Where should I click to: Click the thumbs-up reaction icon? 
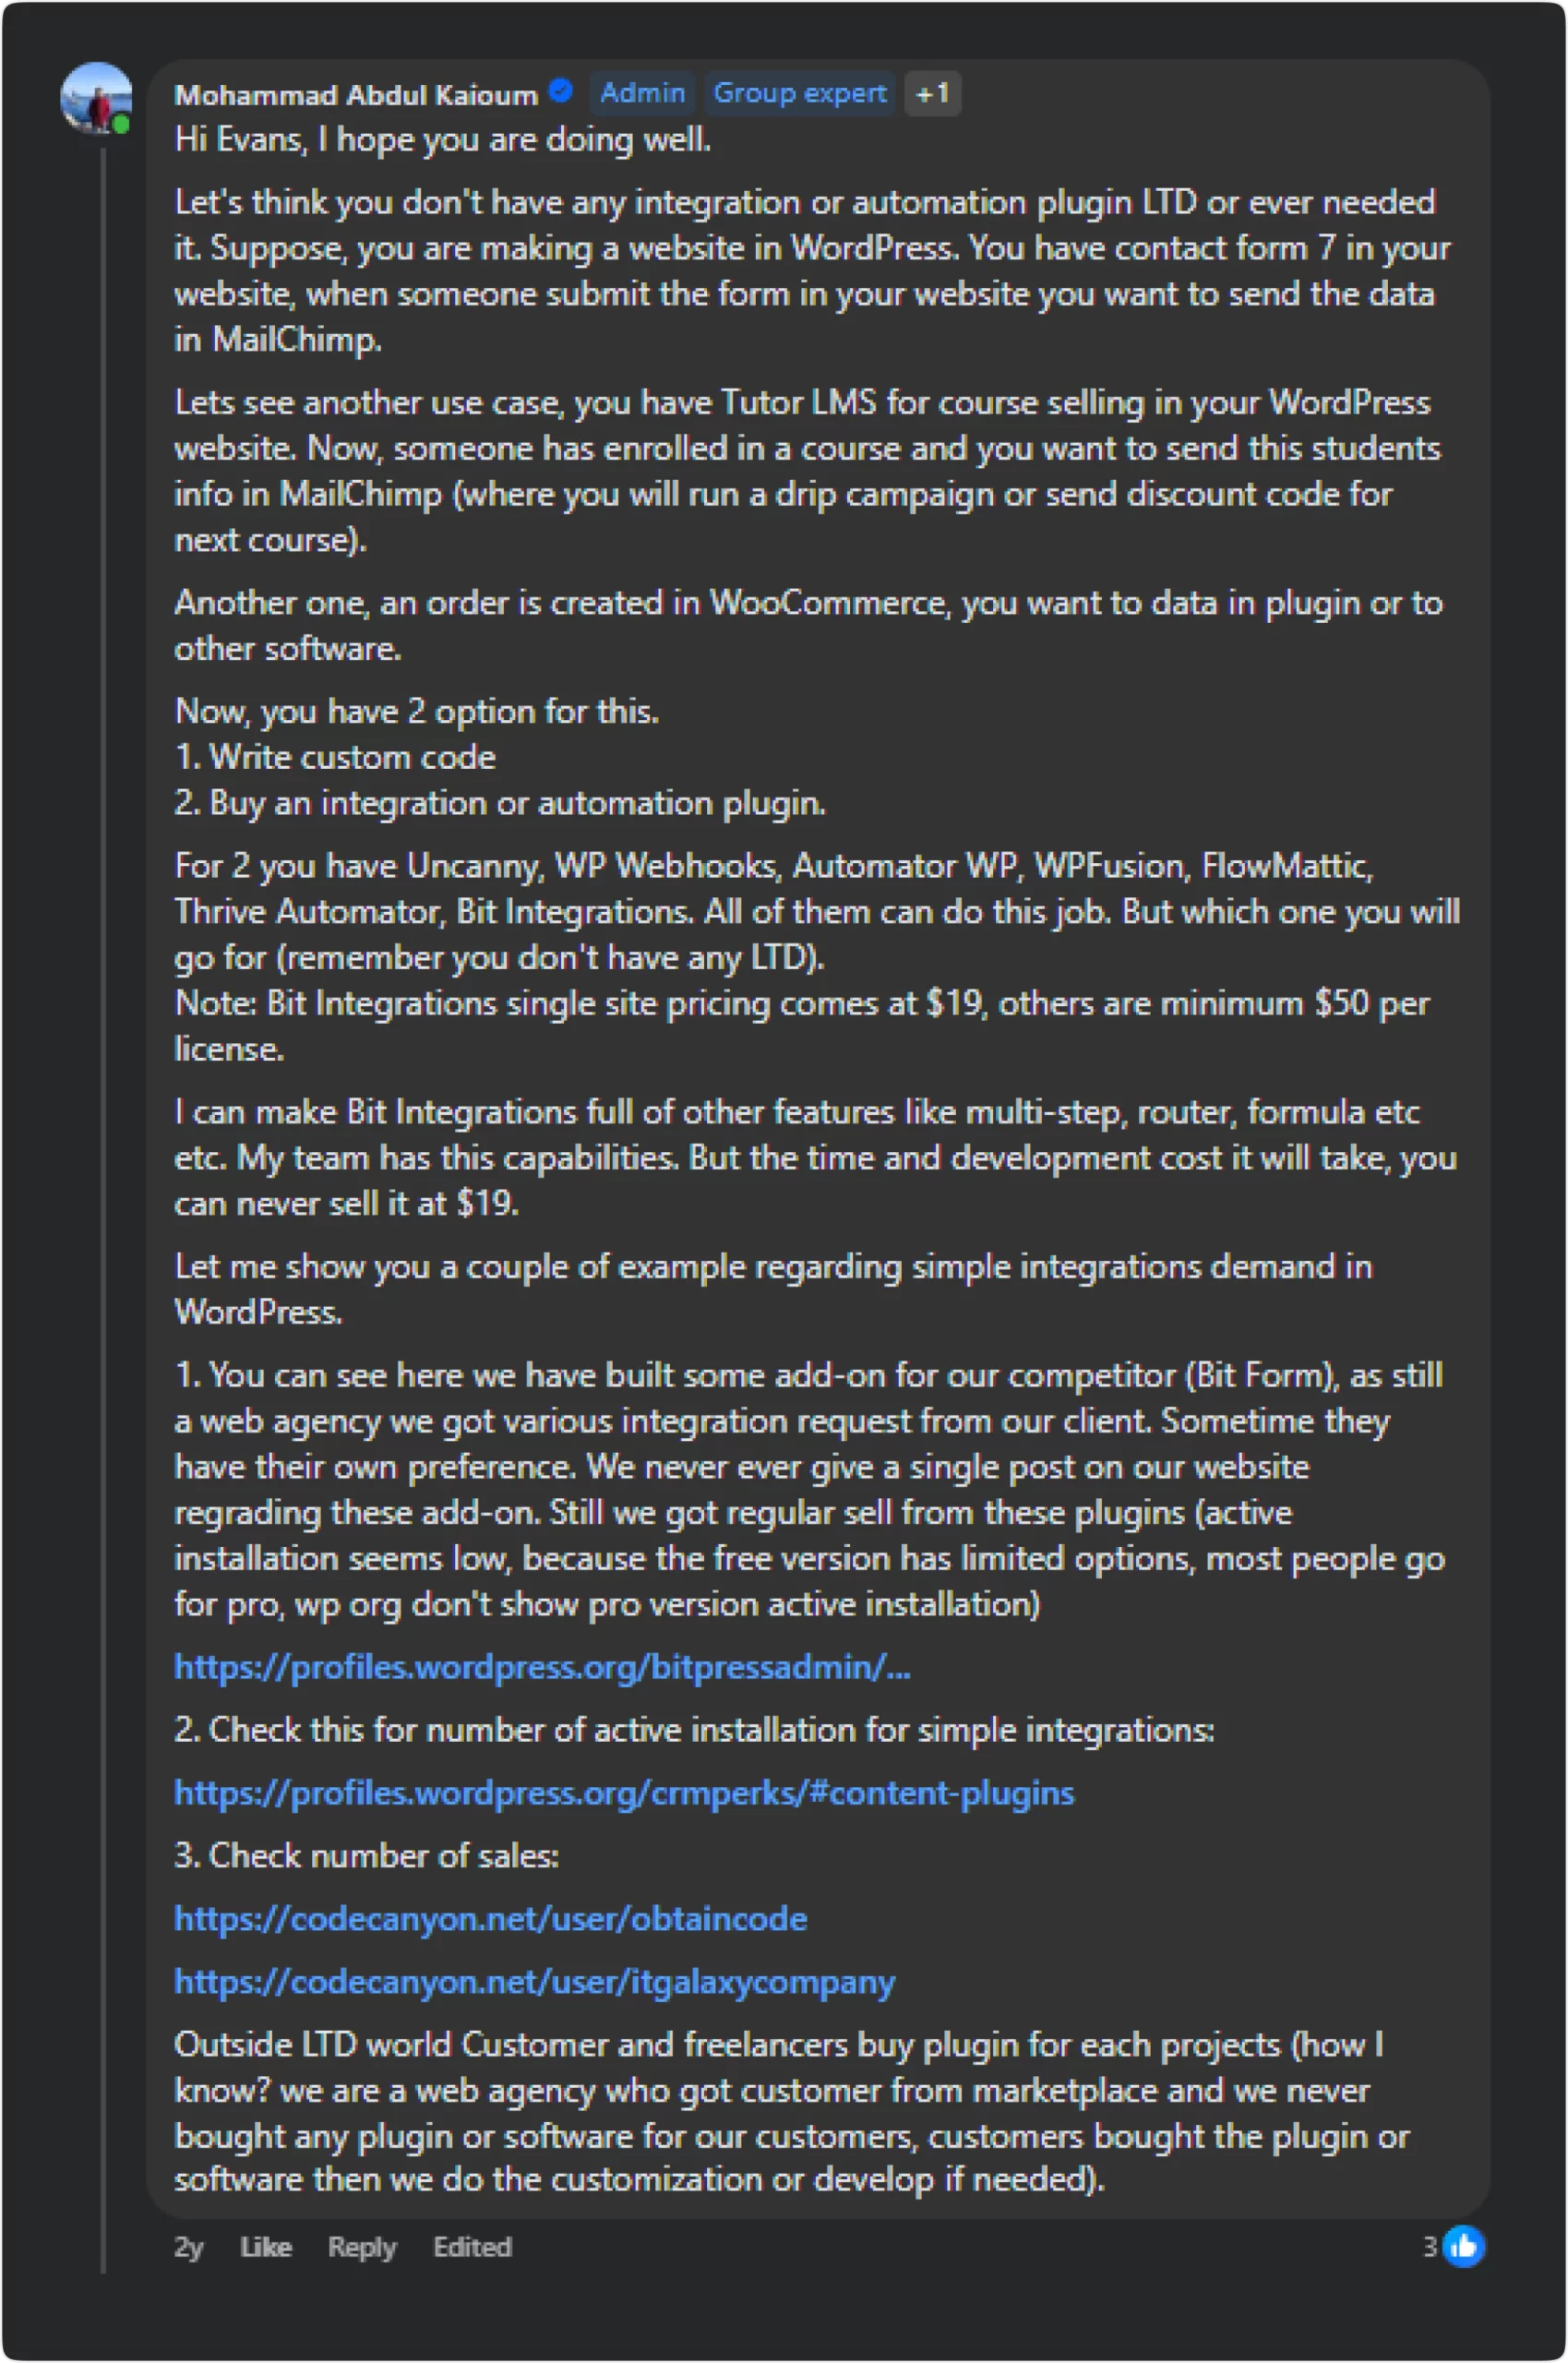click(1463, 2247)
